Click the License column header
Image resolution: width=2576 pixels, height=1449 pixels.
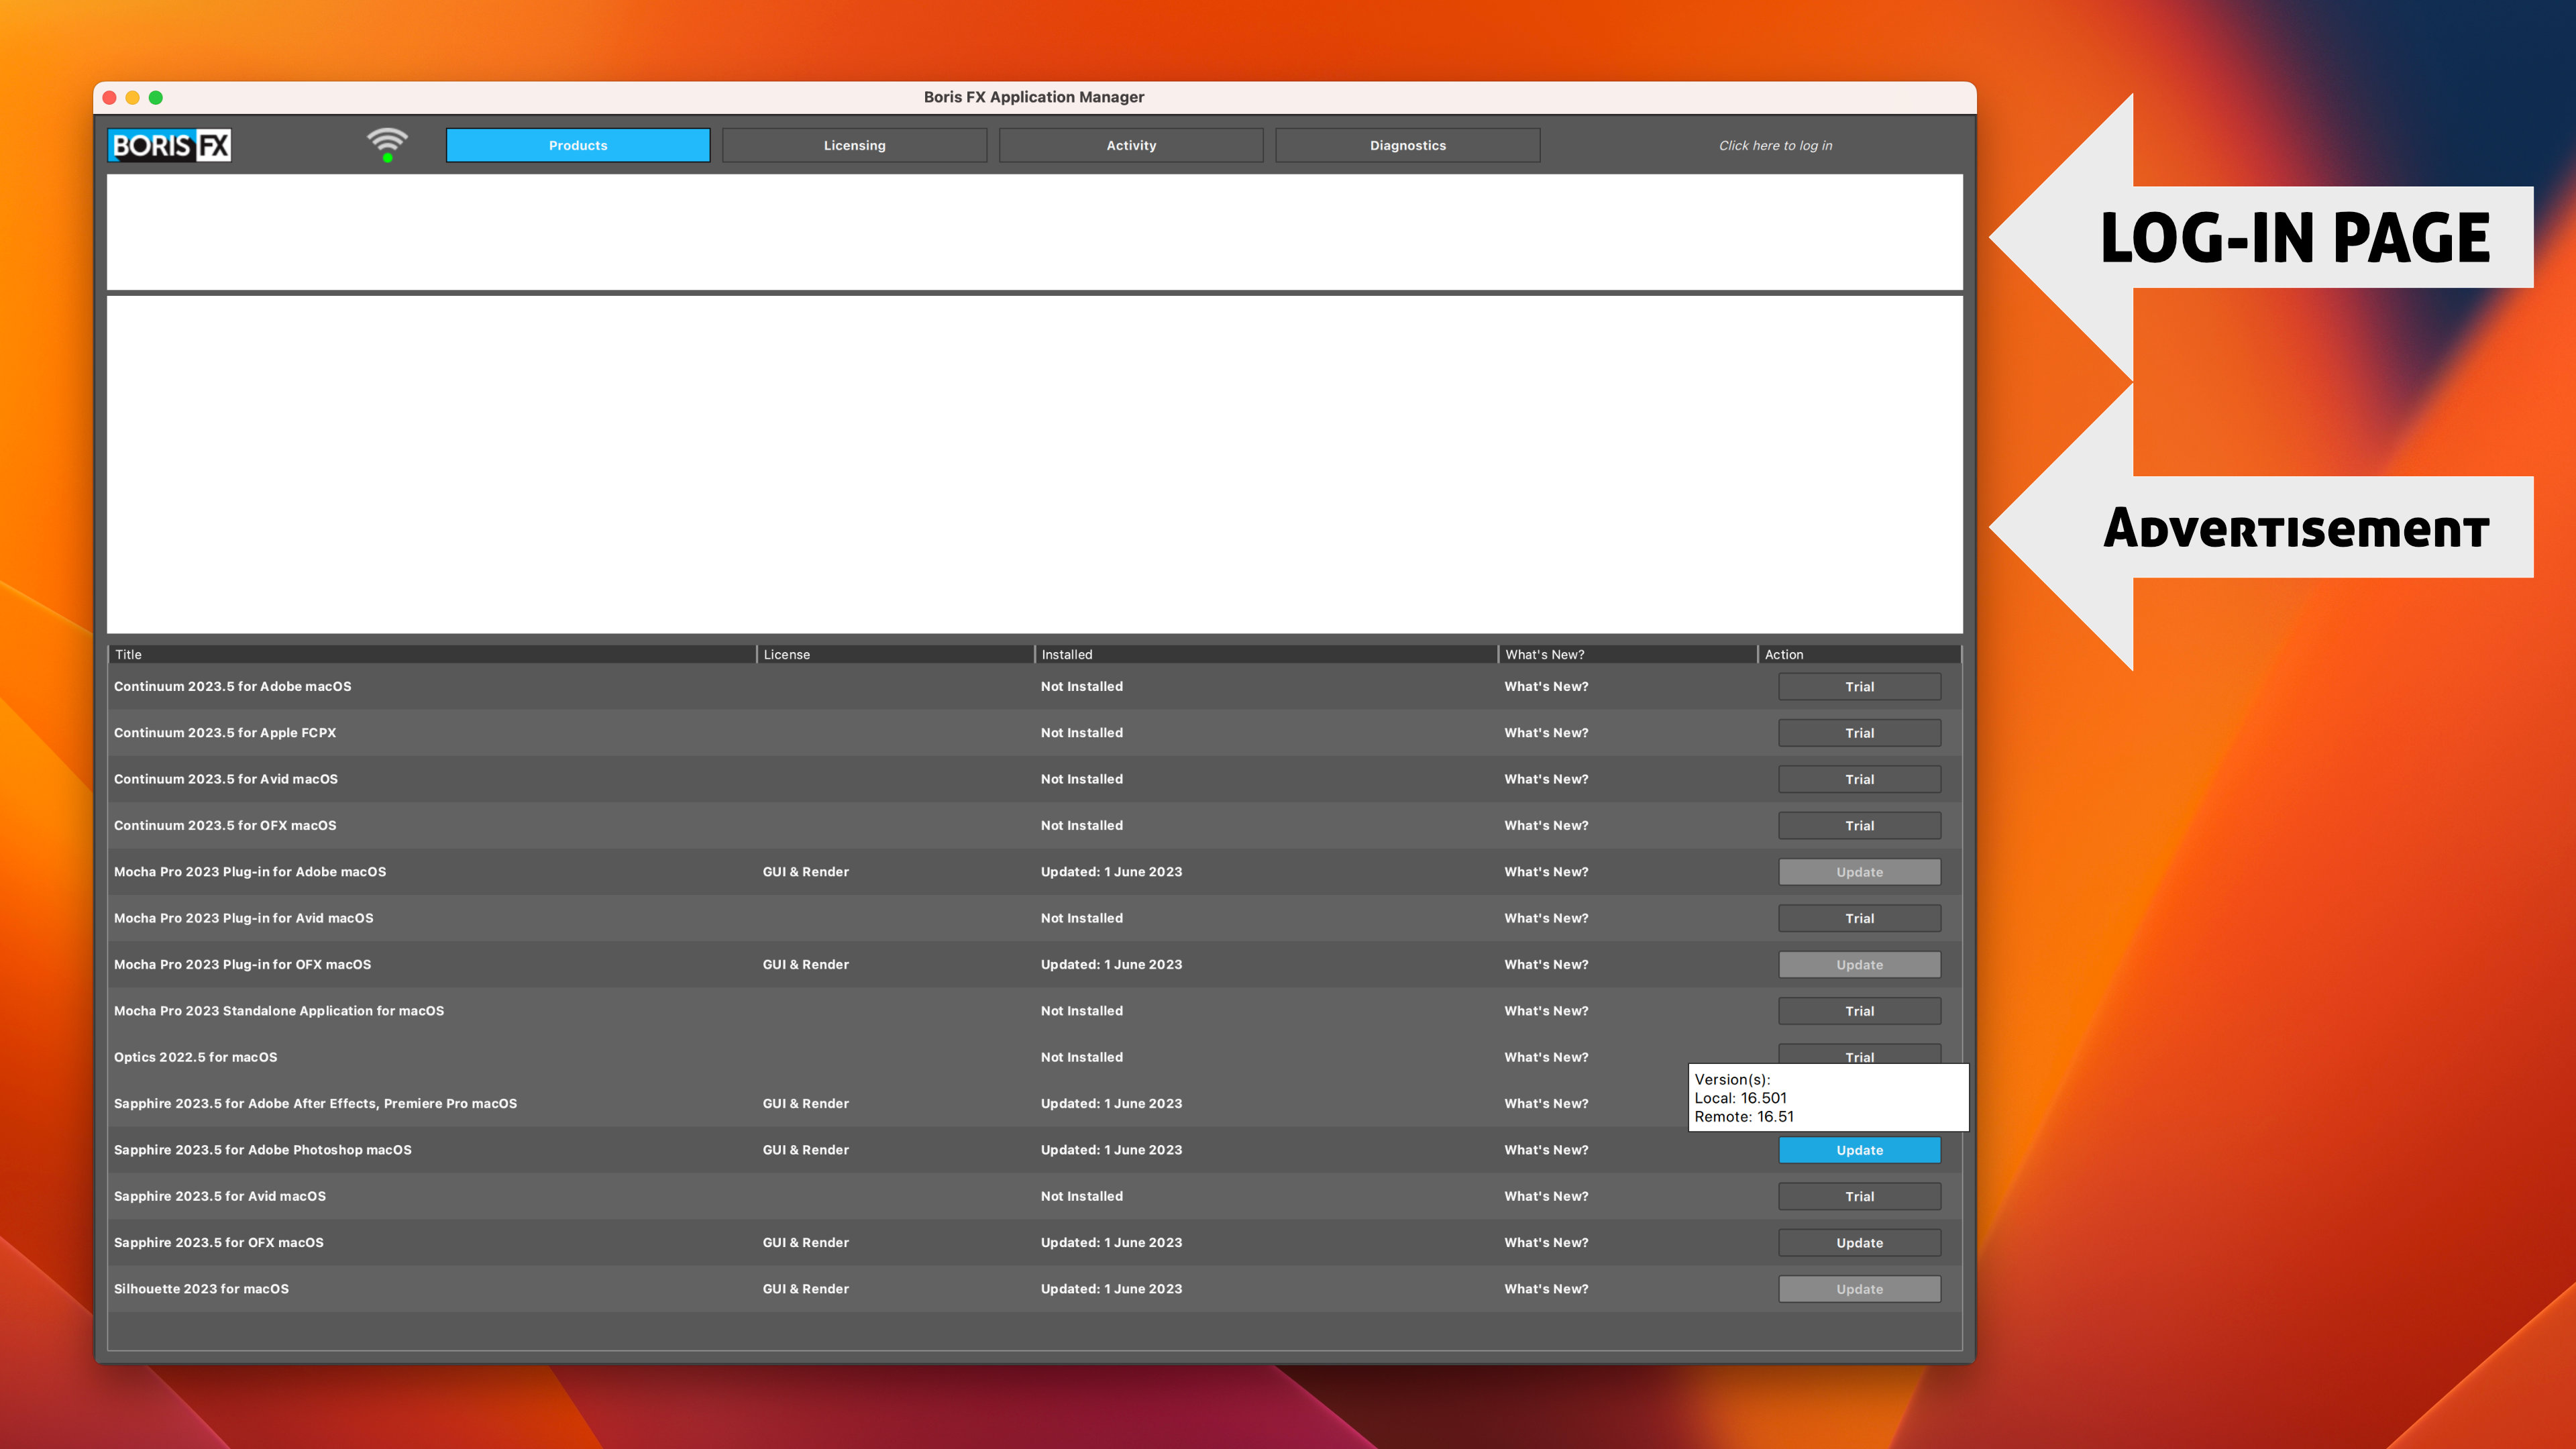[x=895, y=654]
